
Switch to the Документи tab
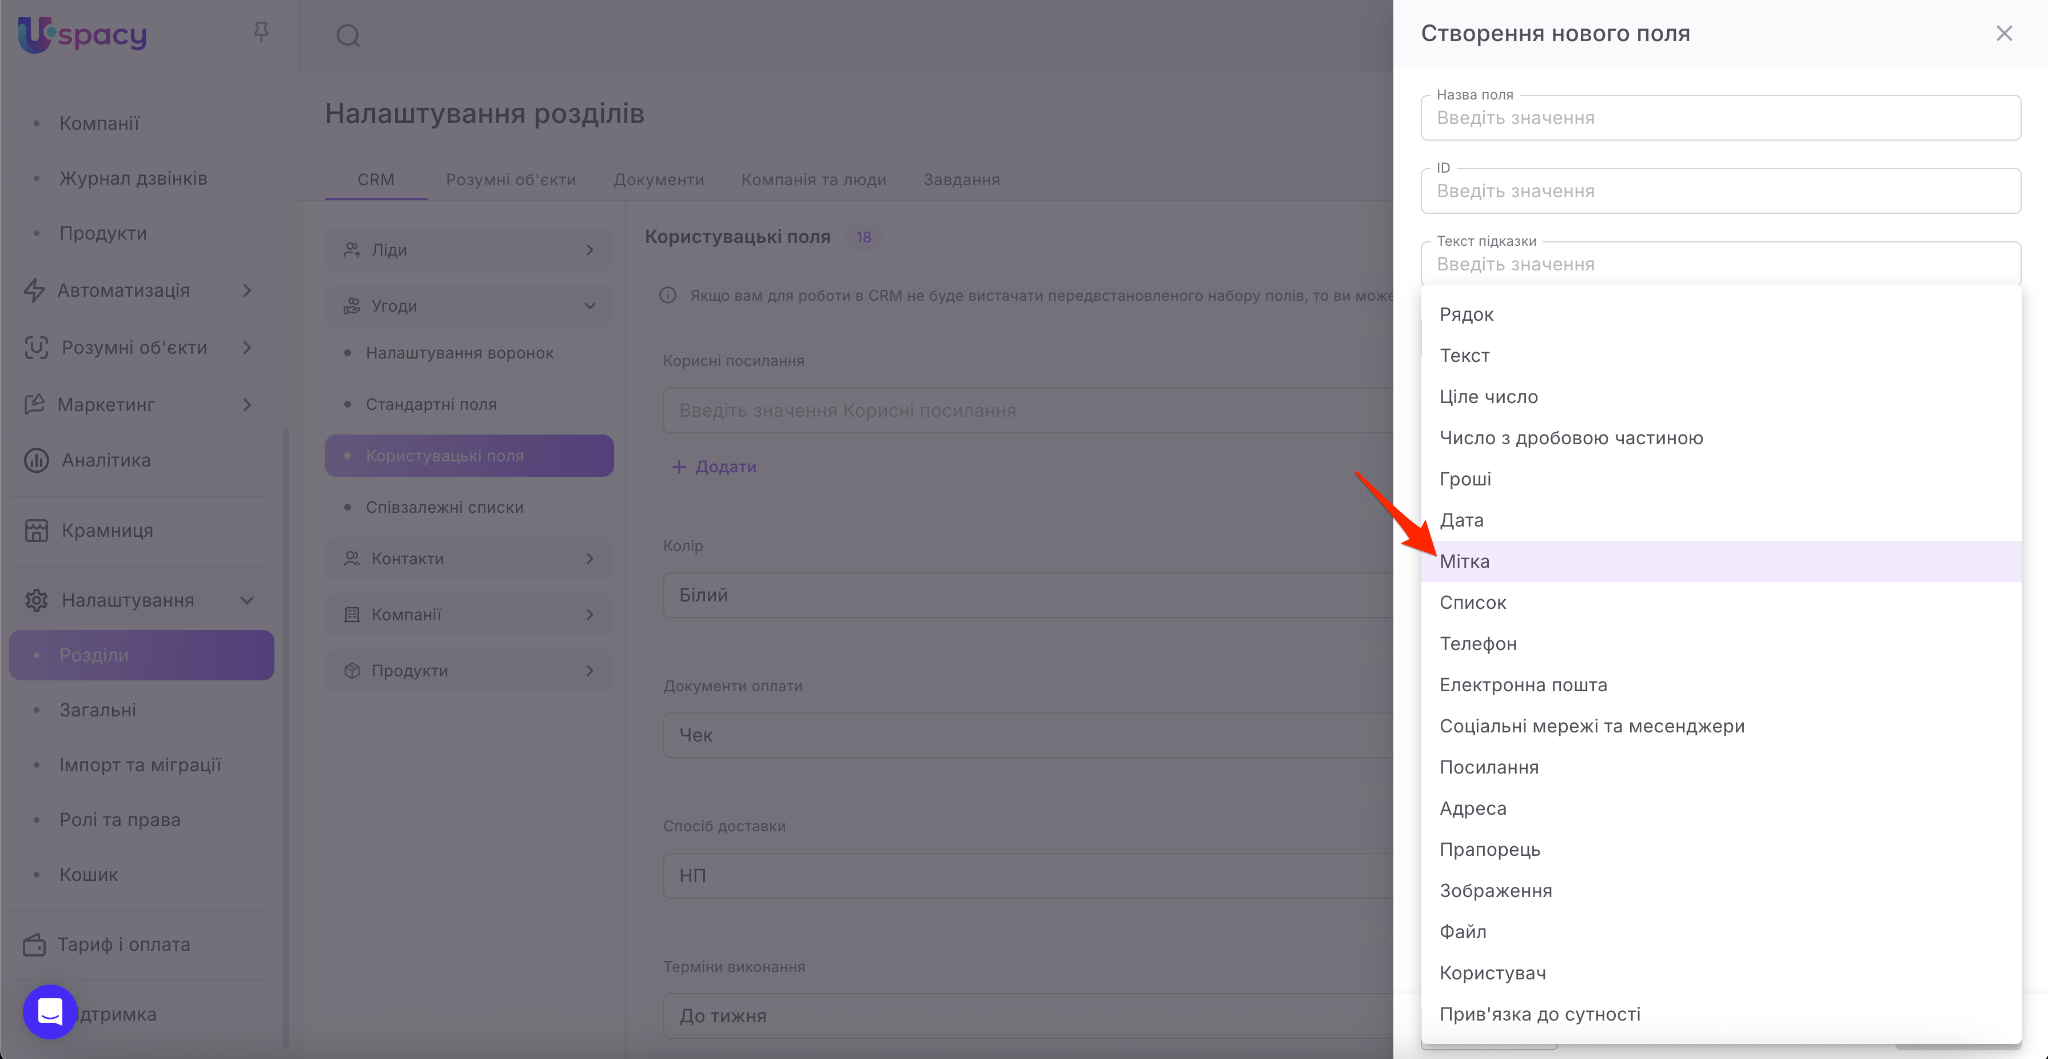point(658,180)
